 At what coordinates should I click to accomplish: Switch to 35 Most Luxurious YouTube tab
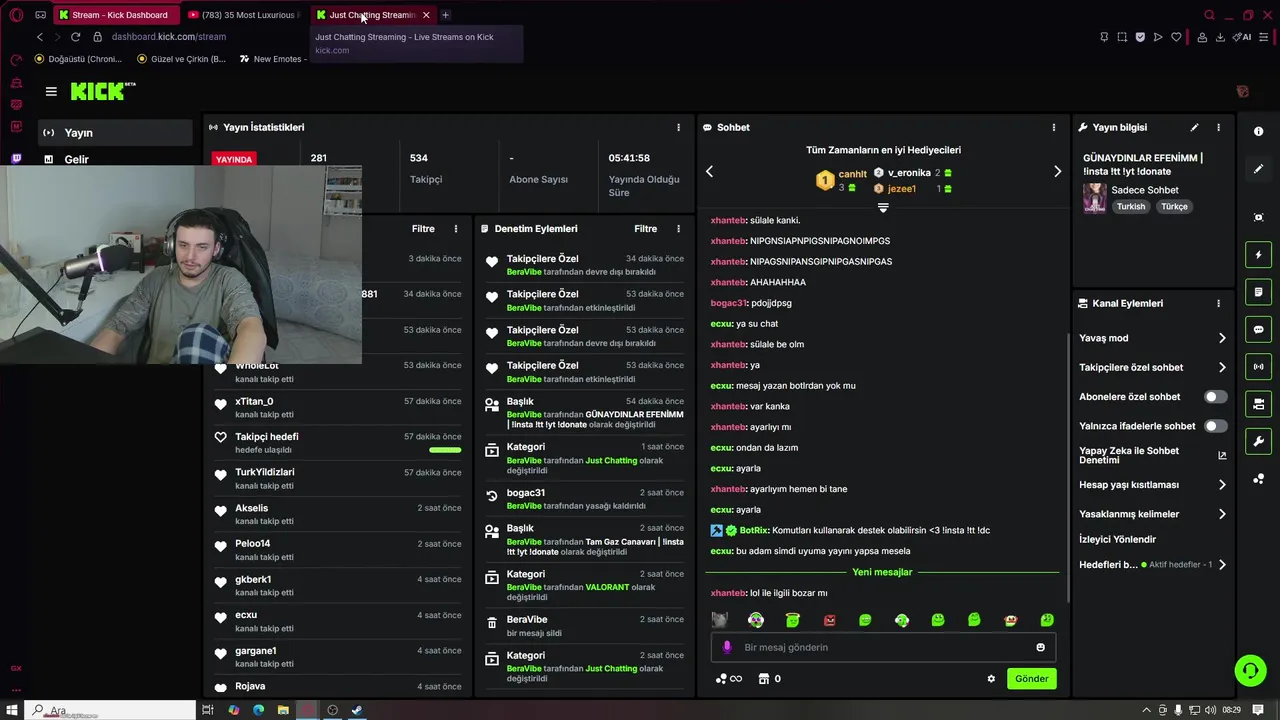(x=245, y=15)
